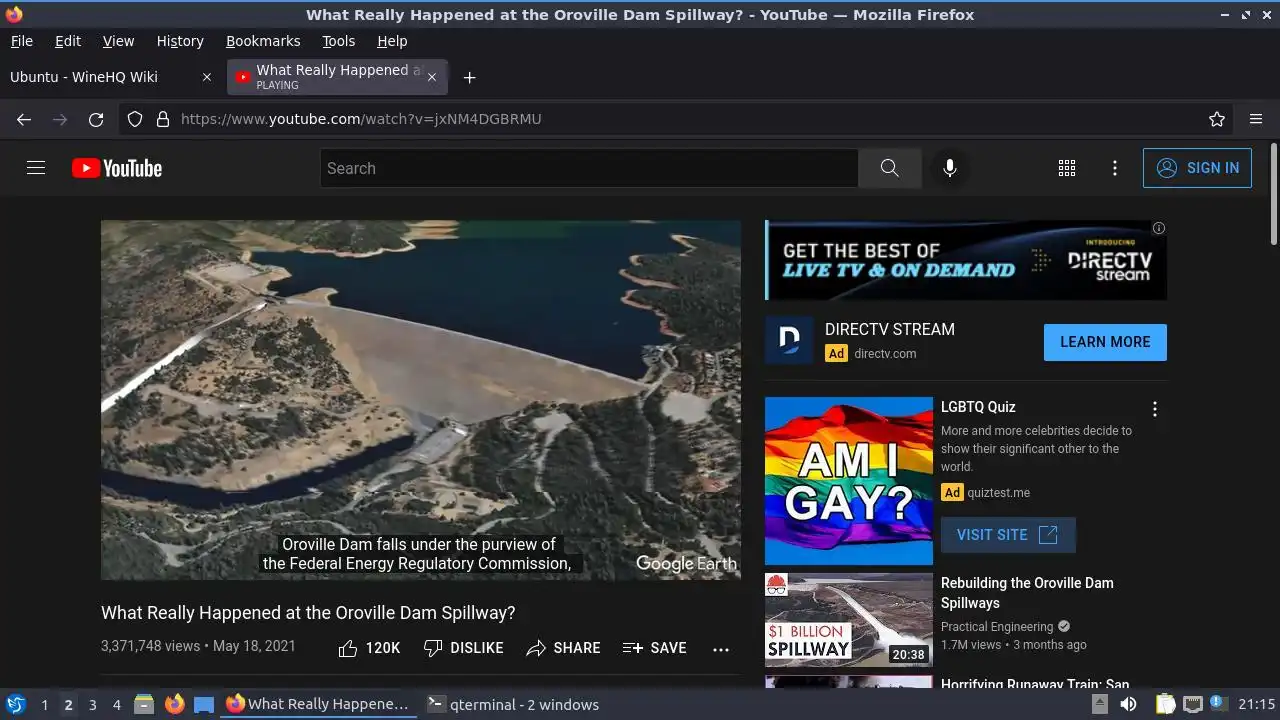The image size is (1280, 720).
Task: Close the YouTube video tab
Action: (432, 77)
